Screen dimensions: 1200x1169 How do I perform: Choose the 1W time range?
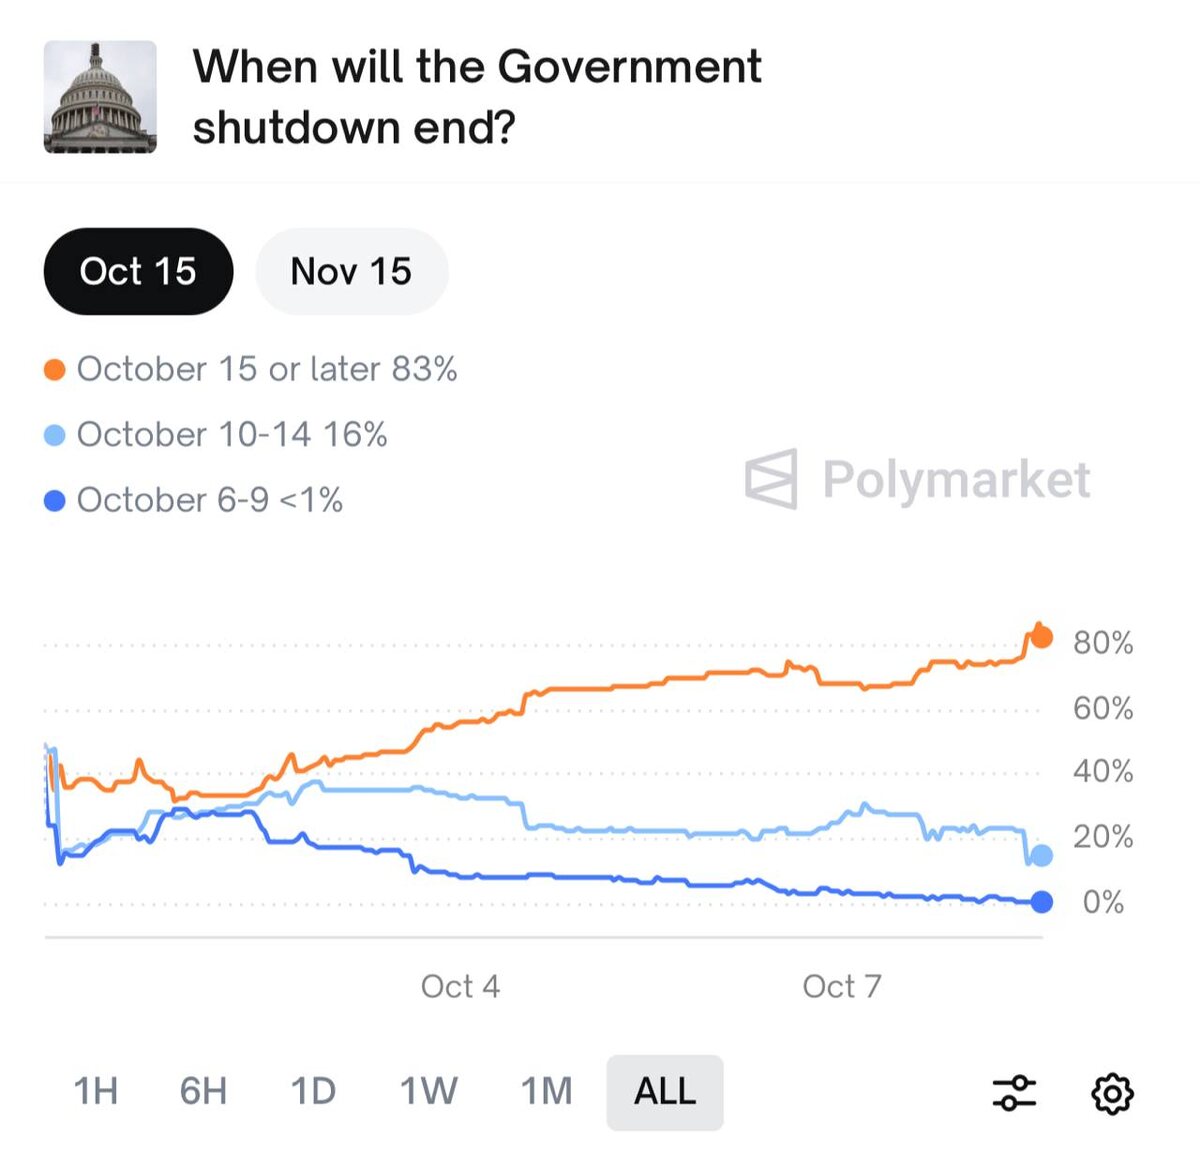(429, 1091)
